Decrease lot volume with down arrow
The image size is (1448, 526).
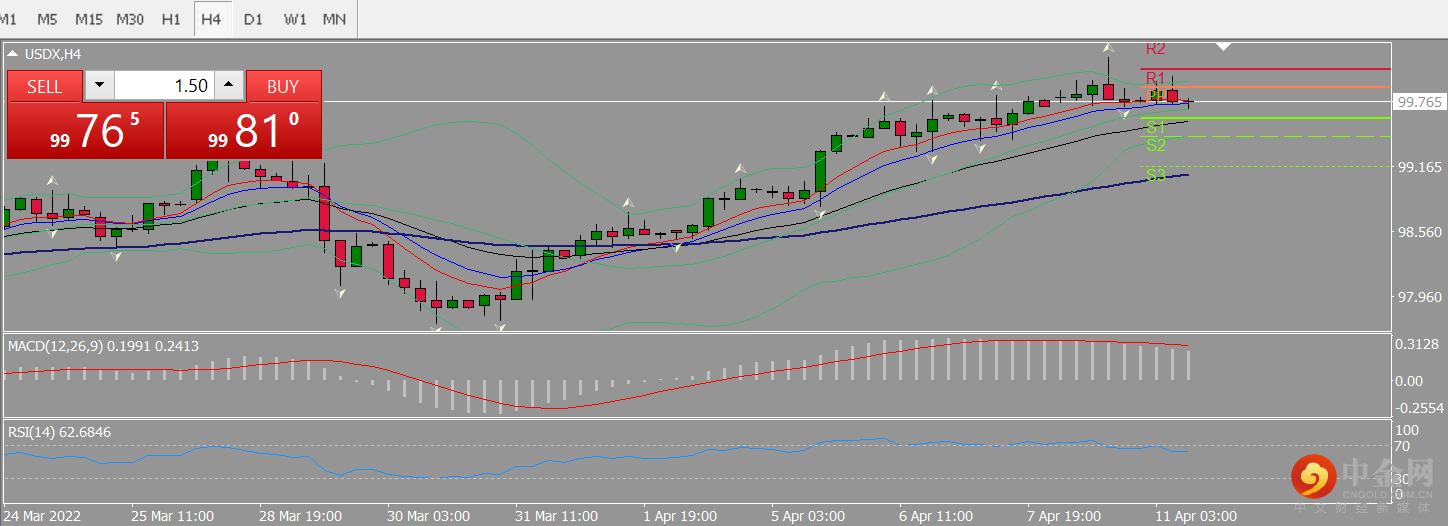(x=99, y=86)
